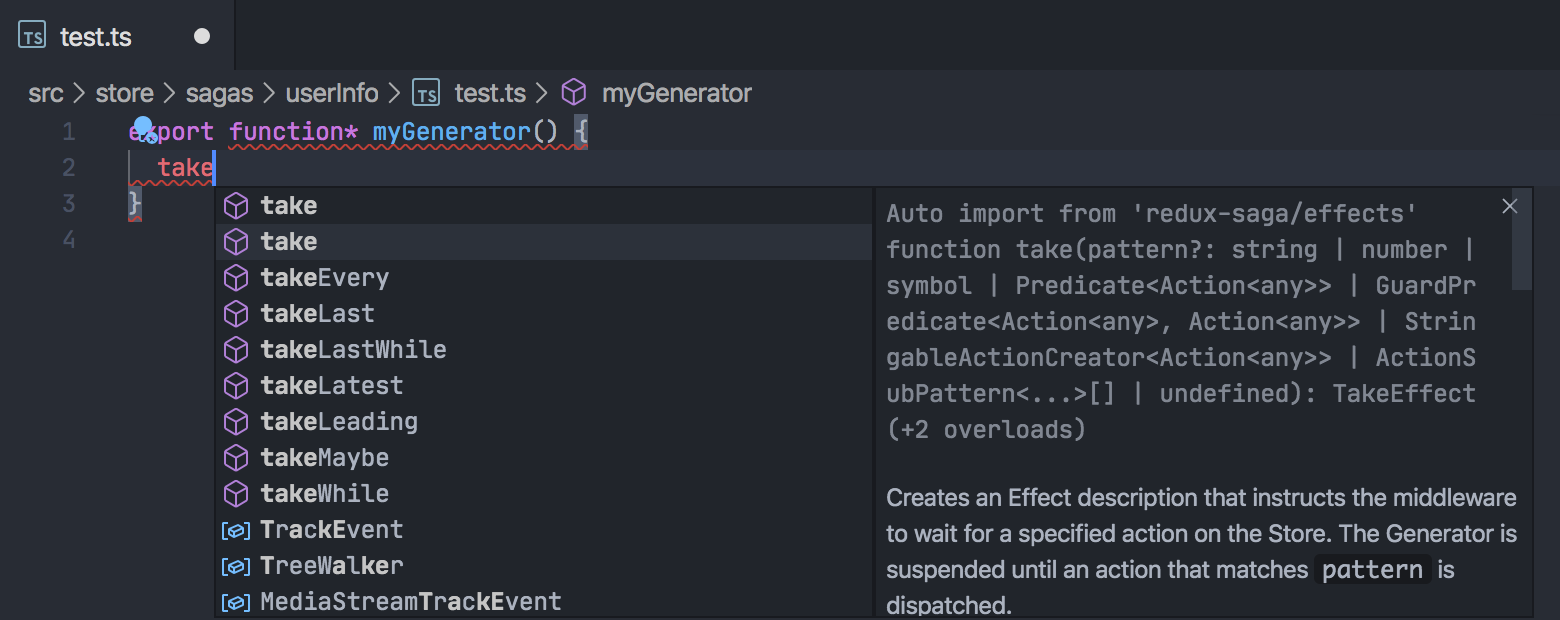
Task: Click the takeMaybe suggestion in the list
Action: (325, 457)
